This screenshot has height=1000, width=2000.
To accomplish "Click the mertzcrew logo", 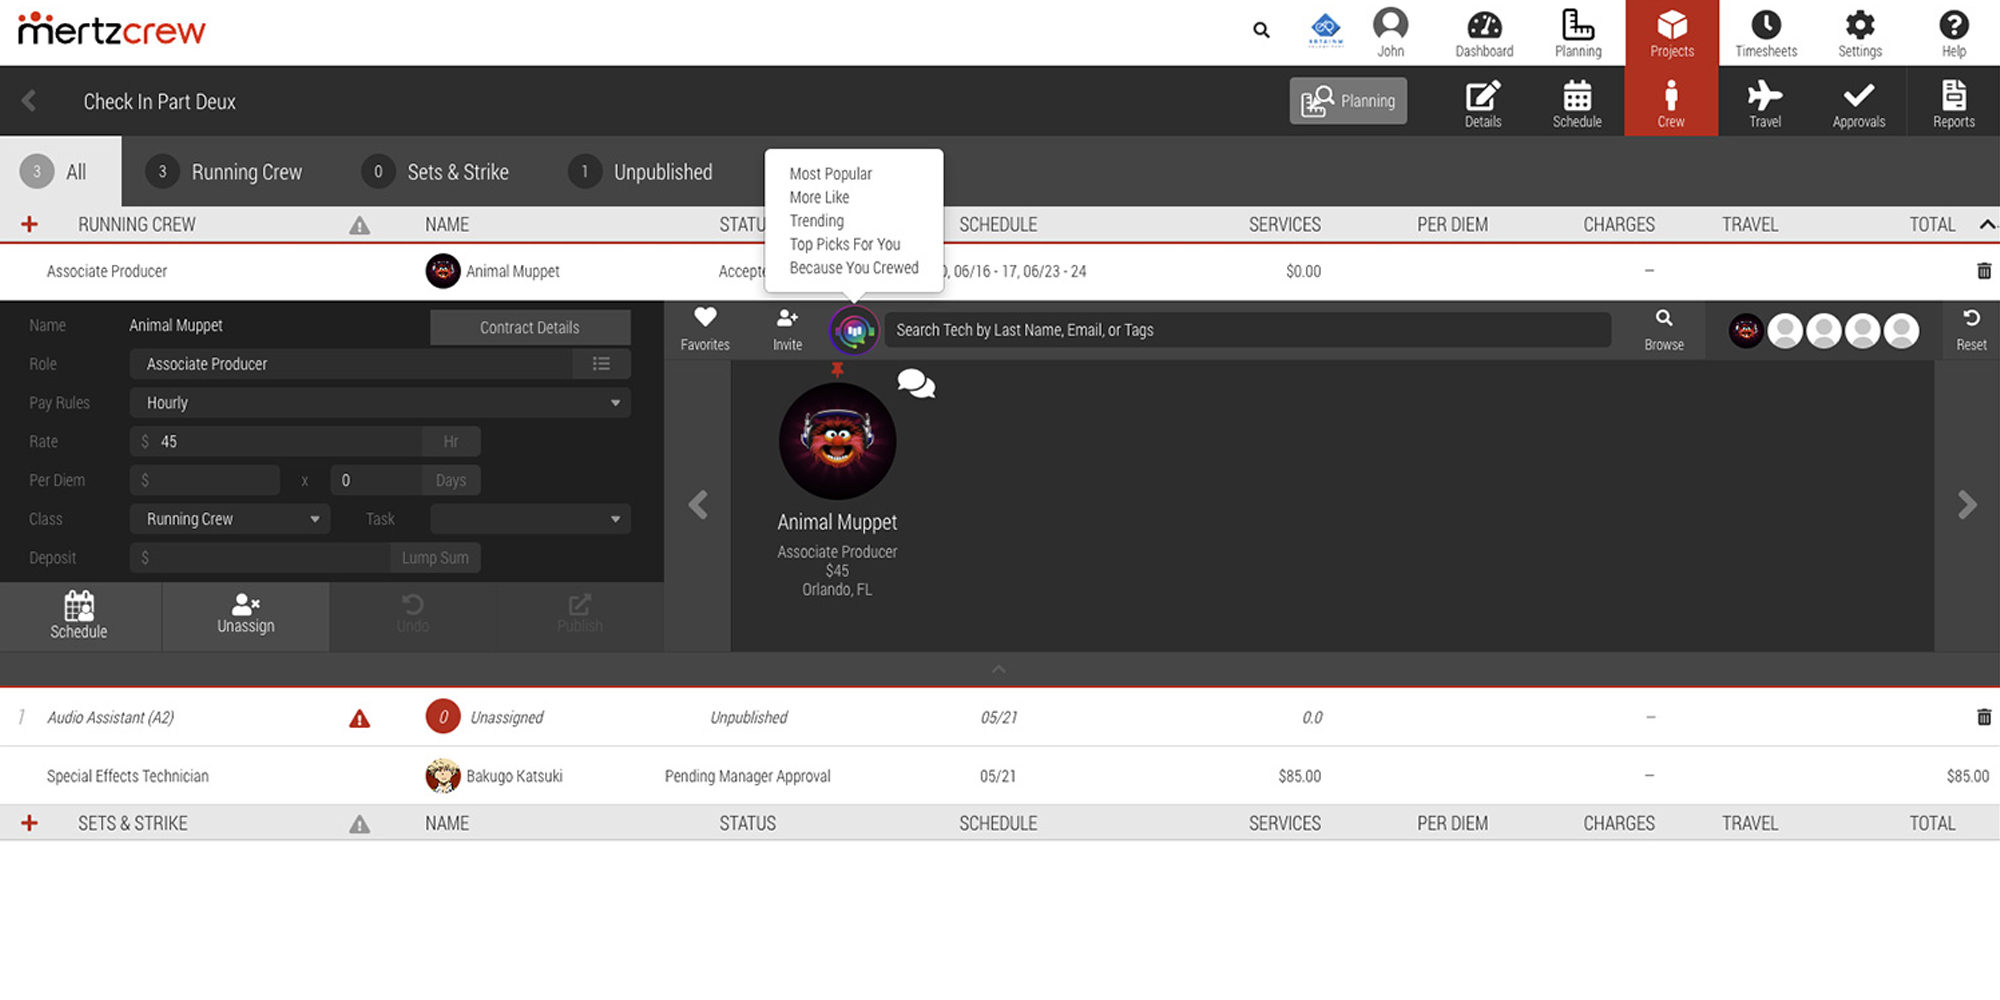I will [x=112, y=30].
